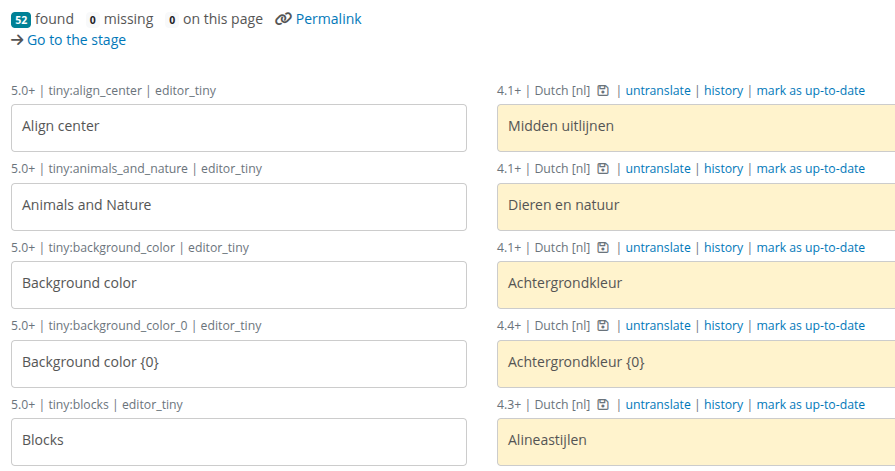Open the Permalink link

point(328,19)
